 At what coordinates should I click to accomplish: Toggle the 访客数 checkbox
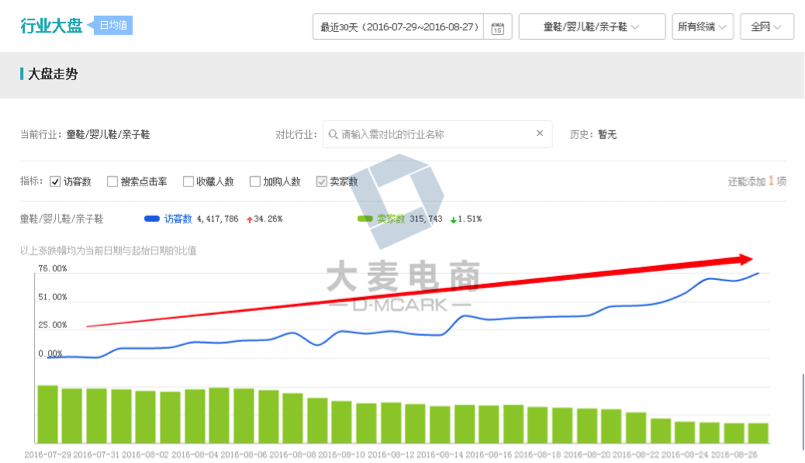pyautogui.click(x=56, y=182)
